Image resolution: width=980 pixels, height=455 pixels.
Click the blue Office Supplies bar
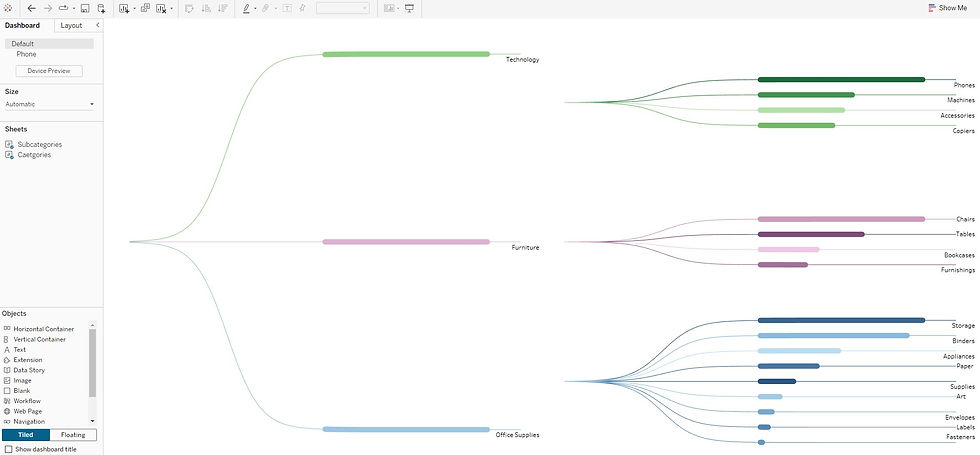pos(406,429)
